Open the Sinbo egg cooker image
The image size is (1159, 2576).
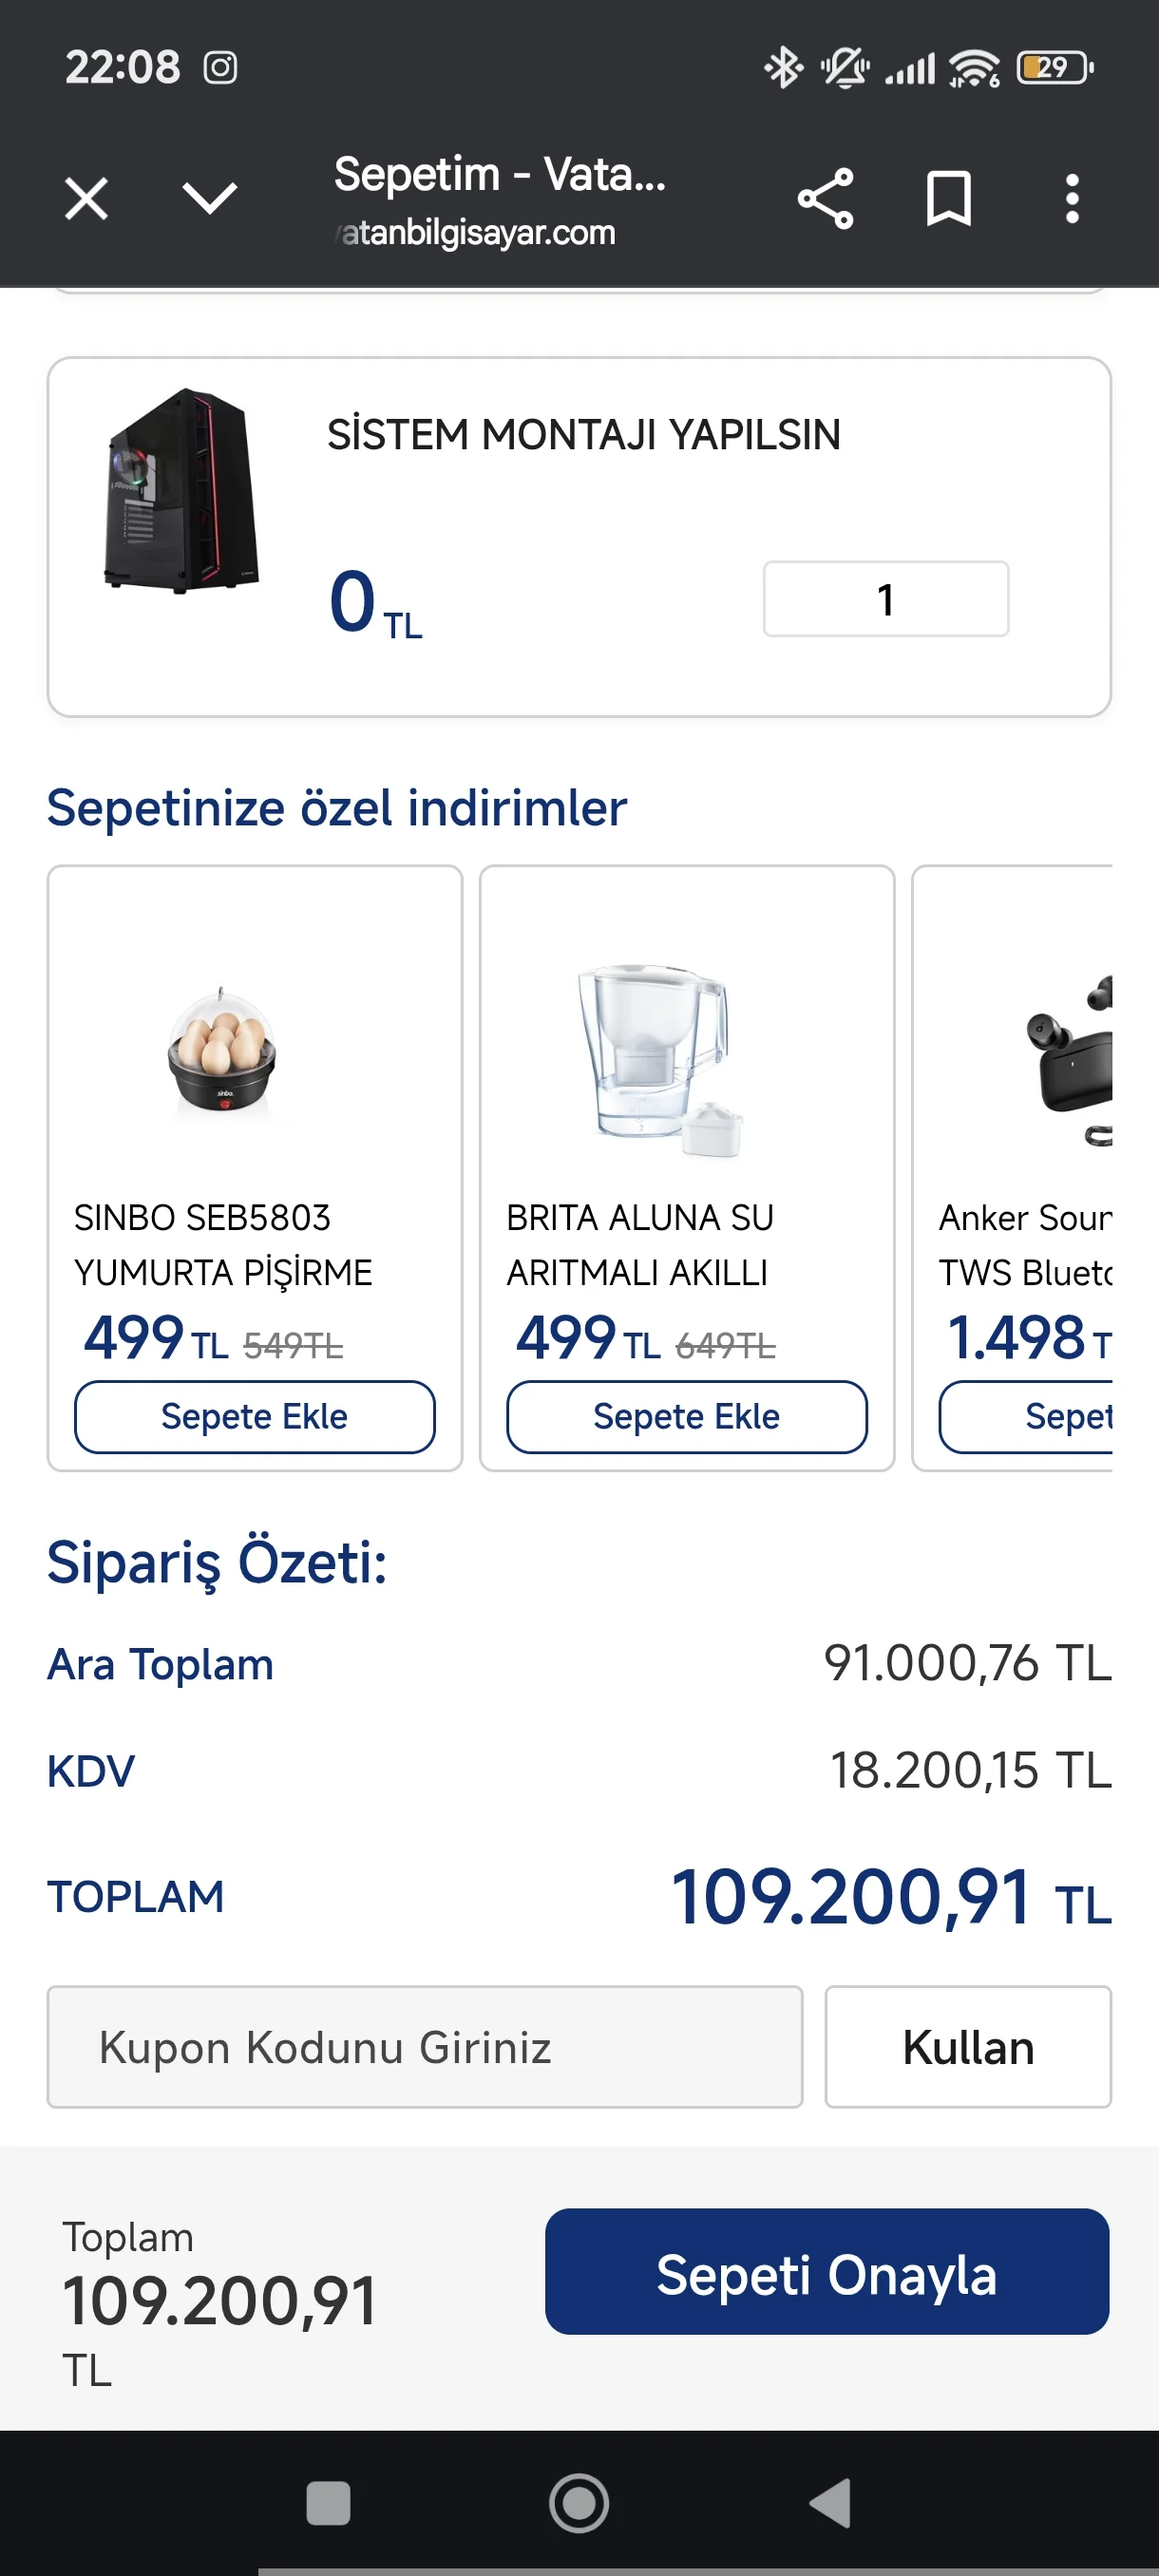point(222,1050)
